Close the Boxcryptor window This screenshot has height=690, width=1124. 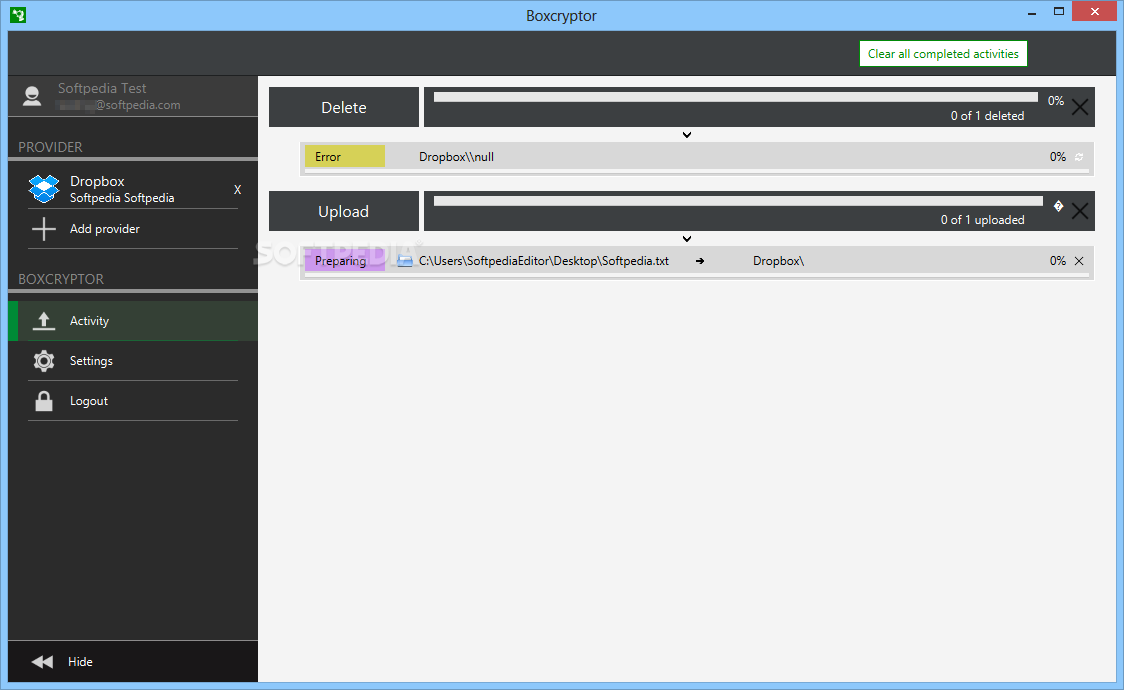[1095, 11]
